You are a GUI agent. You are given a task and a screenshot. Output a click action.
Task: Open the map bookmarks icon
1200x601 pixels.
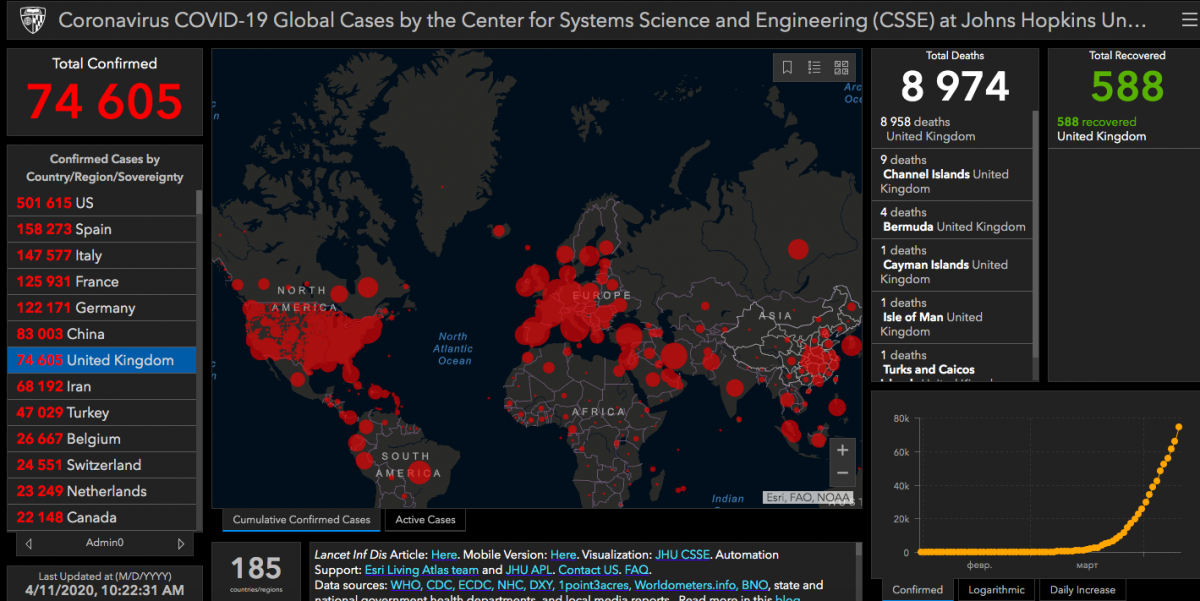click(787, 68)
